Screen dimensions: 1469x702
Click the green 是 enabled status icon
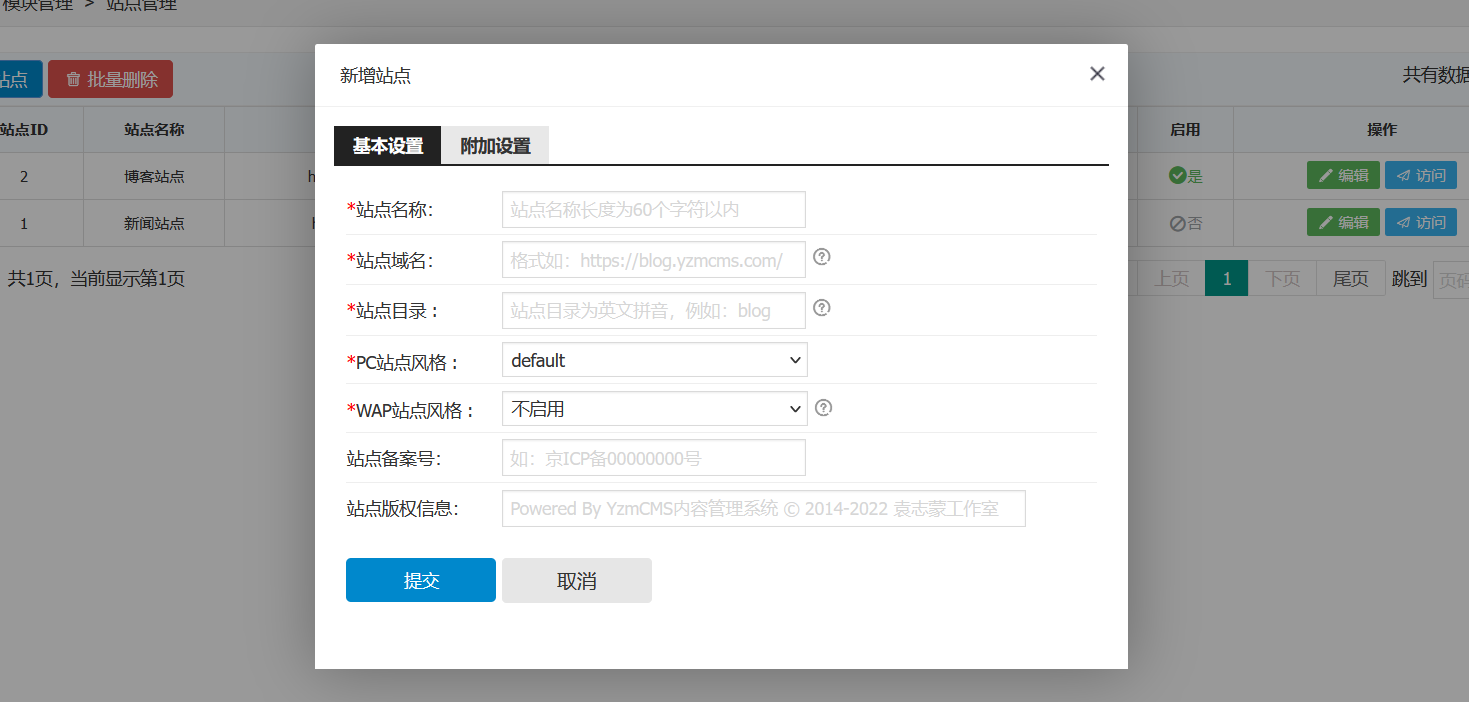[x=1177, y=176]
